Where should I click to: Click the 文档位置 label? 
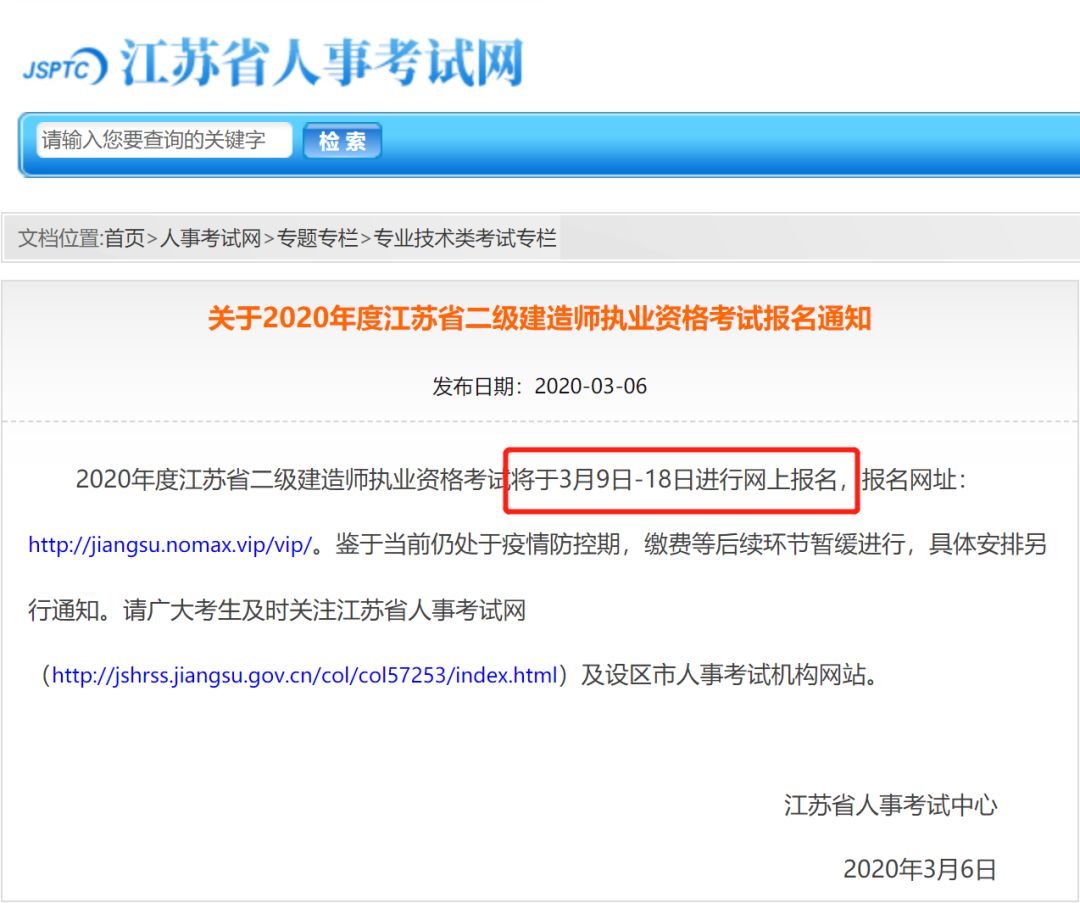pos(59,238)
